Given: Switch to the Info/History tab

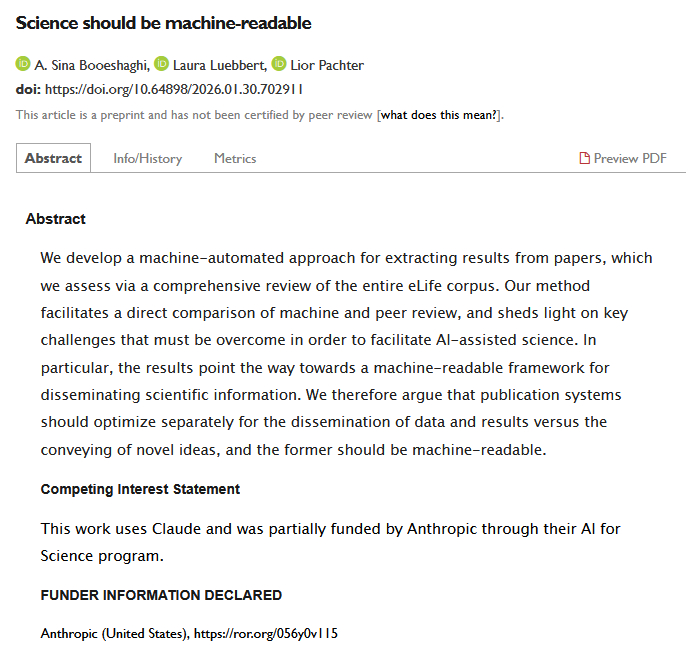Looking at the screenshot, I should click(x=147, y=158).
